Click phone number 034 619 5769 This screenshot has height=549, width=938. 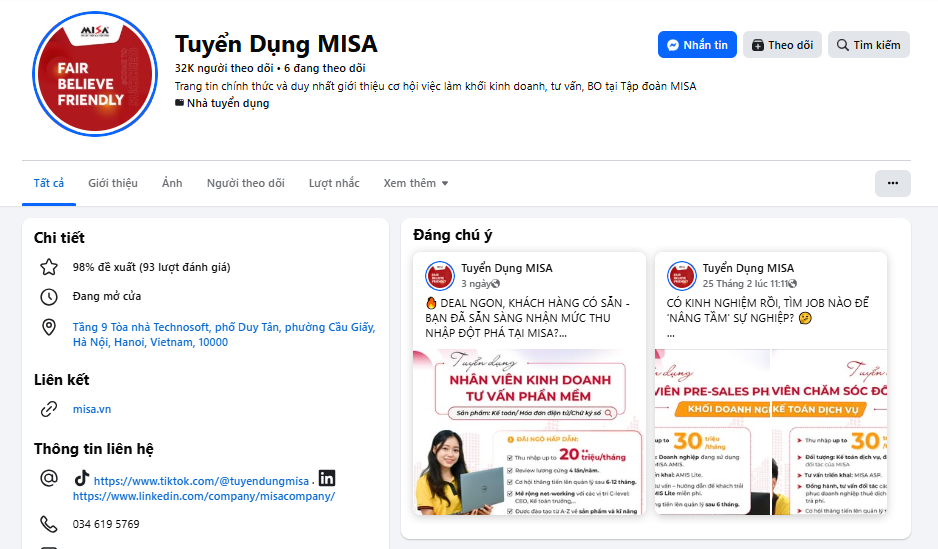[x=106, y=524]
